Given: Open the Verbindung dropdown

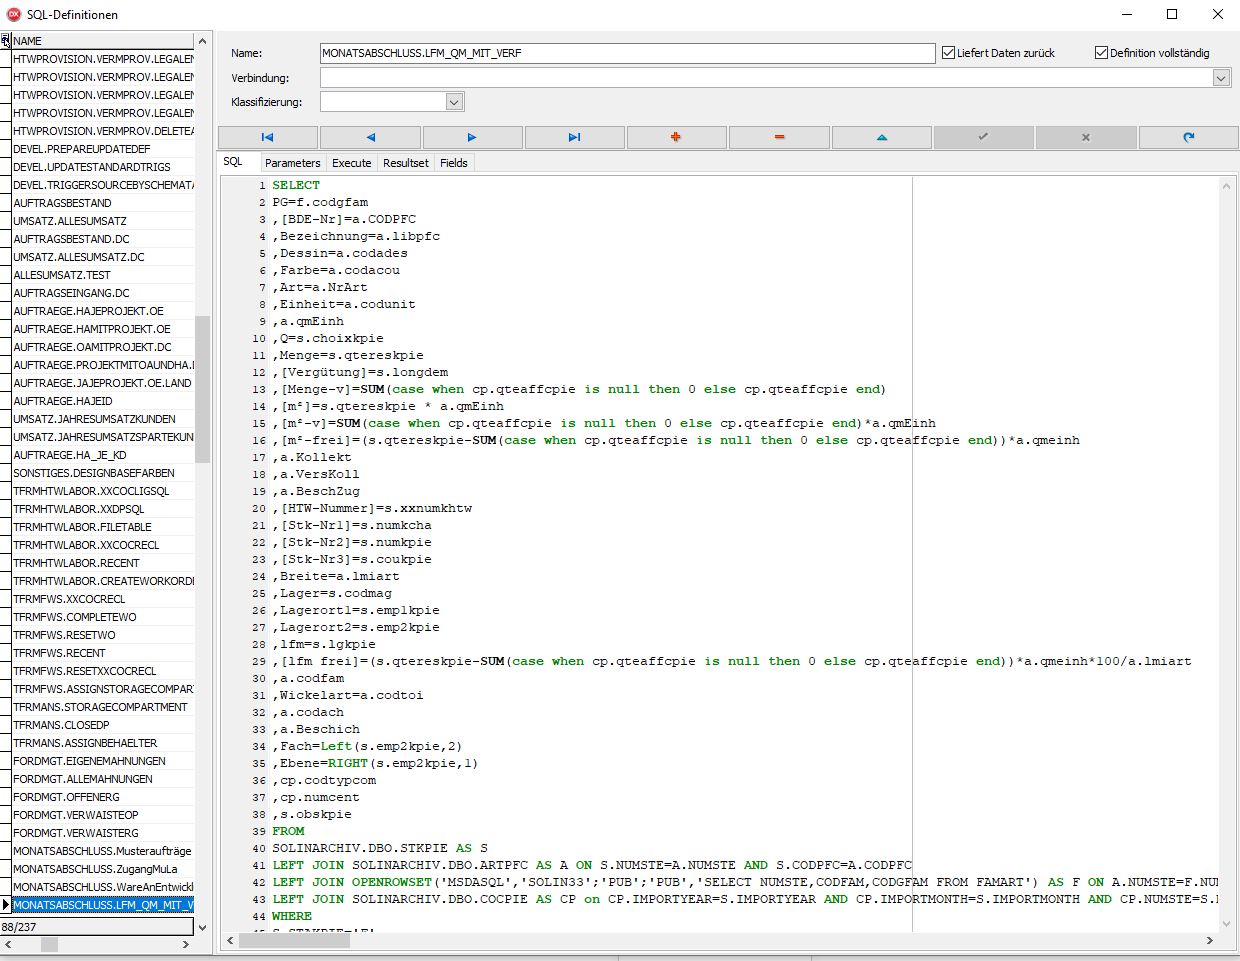Looking at the screenshot, I should (x=1221, y=78).
